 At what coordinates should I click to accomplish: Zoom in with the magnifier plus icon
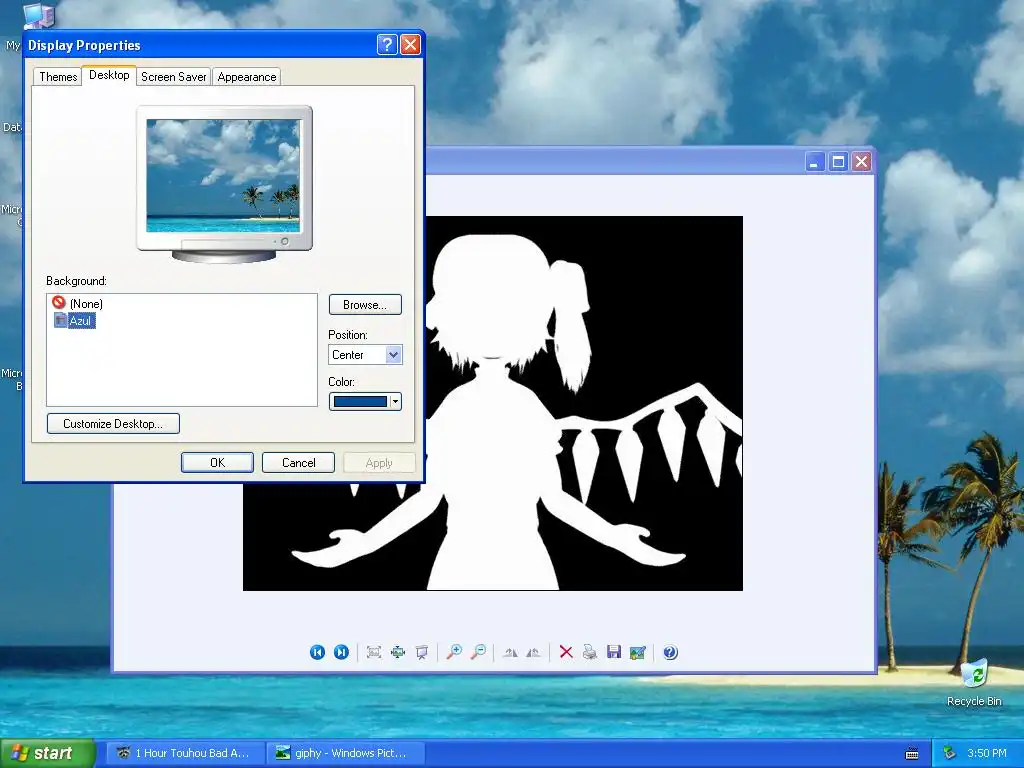454,652
